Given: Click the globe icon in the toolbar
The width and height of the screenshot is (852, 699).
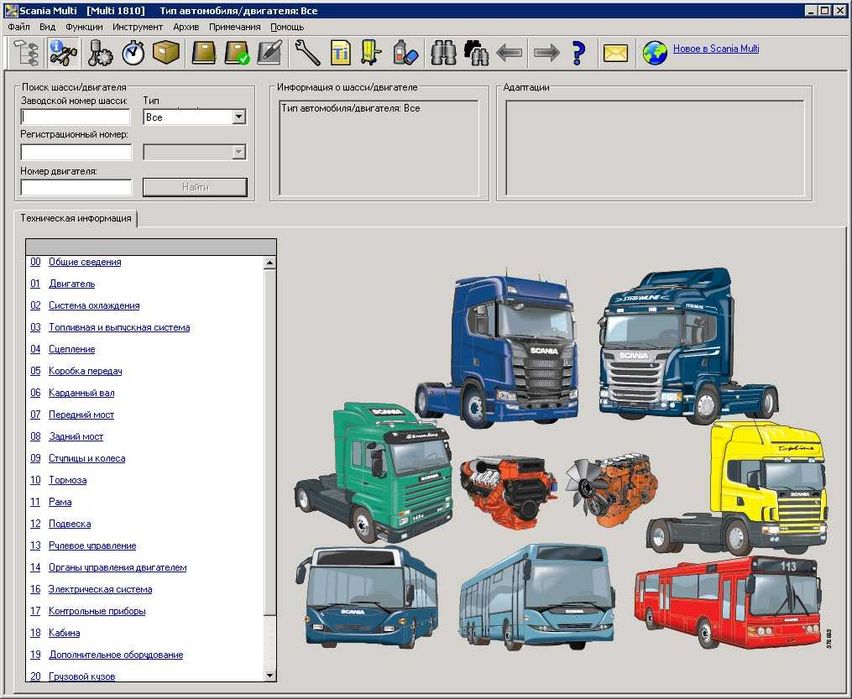Looking at the screenshot, I should pos(655,52).
